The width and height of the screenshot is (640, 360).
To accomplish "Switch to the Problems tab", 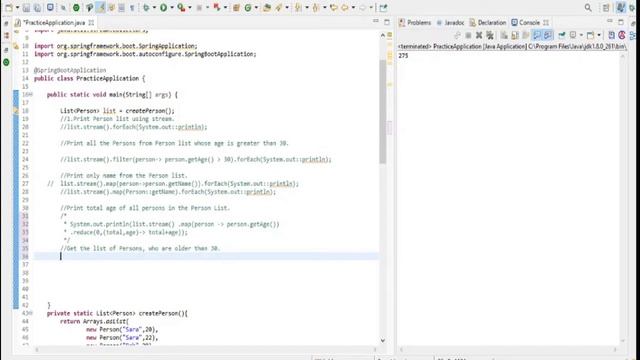I will click(x=415, y=22).
